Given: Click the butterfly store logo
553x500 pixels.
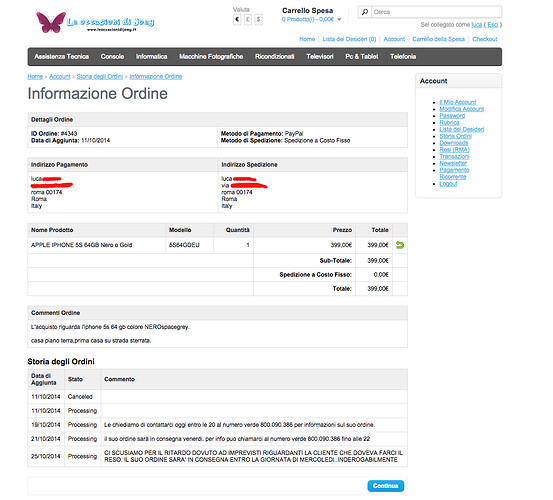Looking at the screenshot, I should click(x=95, y=22).
